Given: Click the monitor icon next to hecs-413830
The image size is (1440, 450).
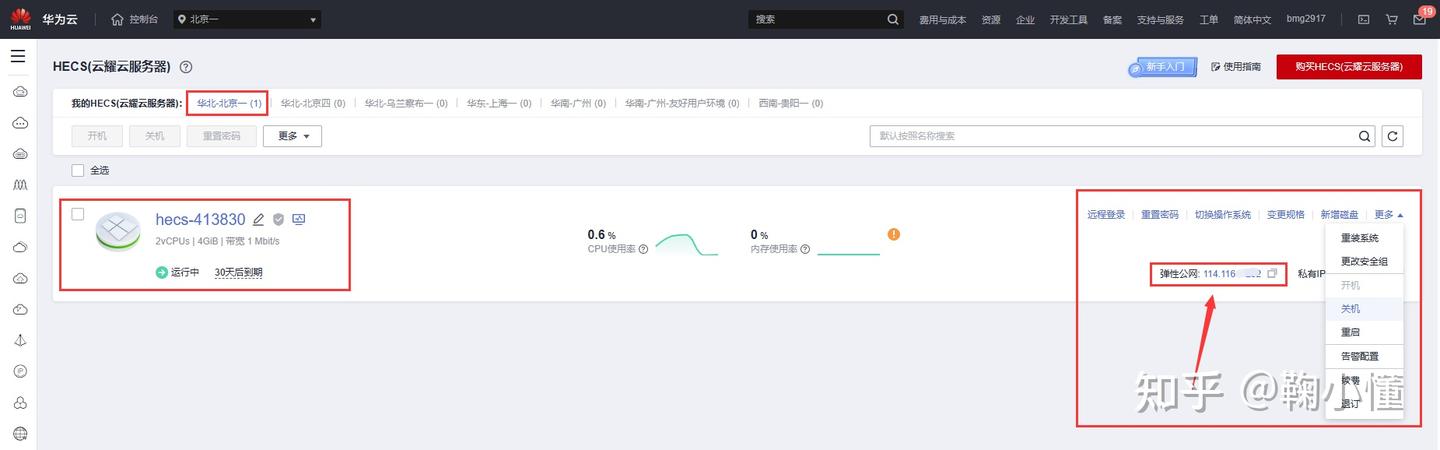Looking at the screenshot, I should pos(298,220).
